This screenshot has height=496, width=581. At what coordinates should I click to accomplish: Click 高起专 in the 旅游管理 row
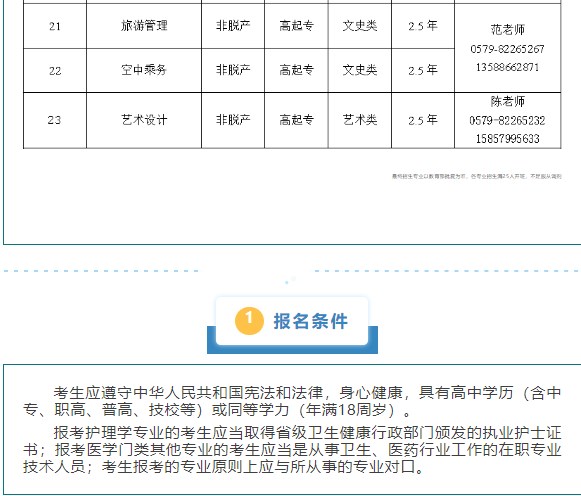coord(296,26)
